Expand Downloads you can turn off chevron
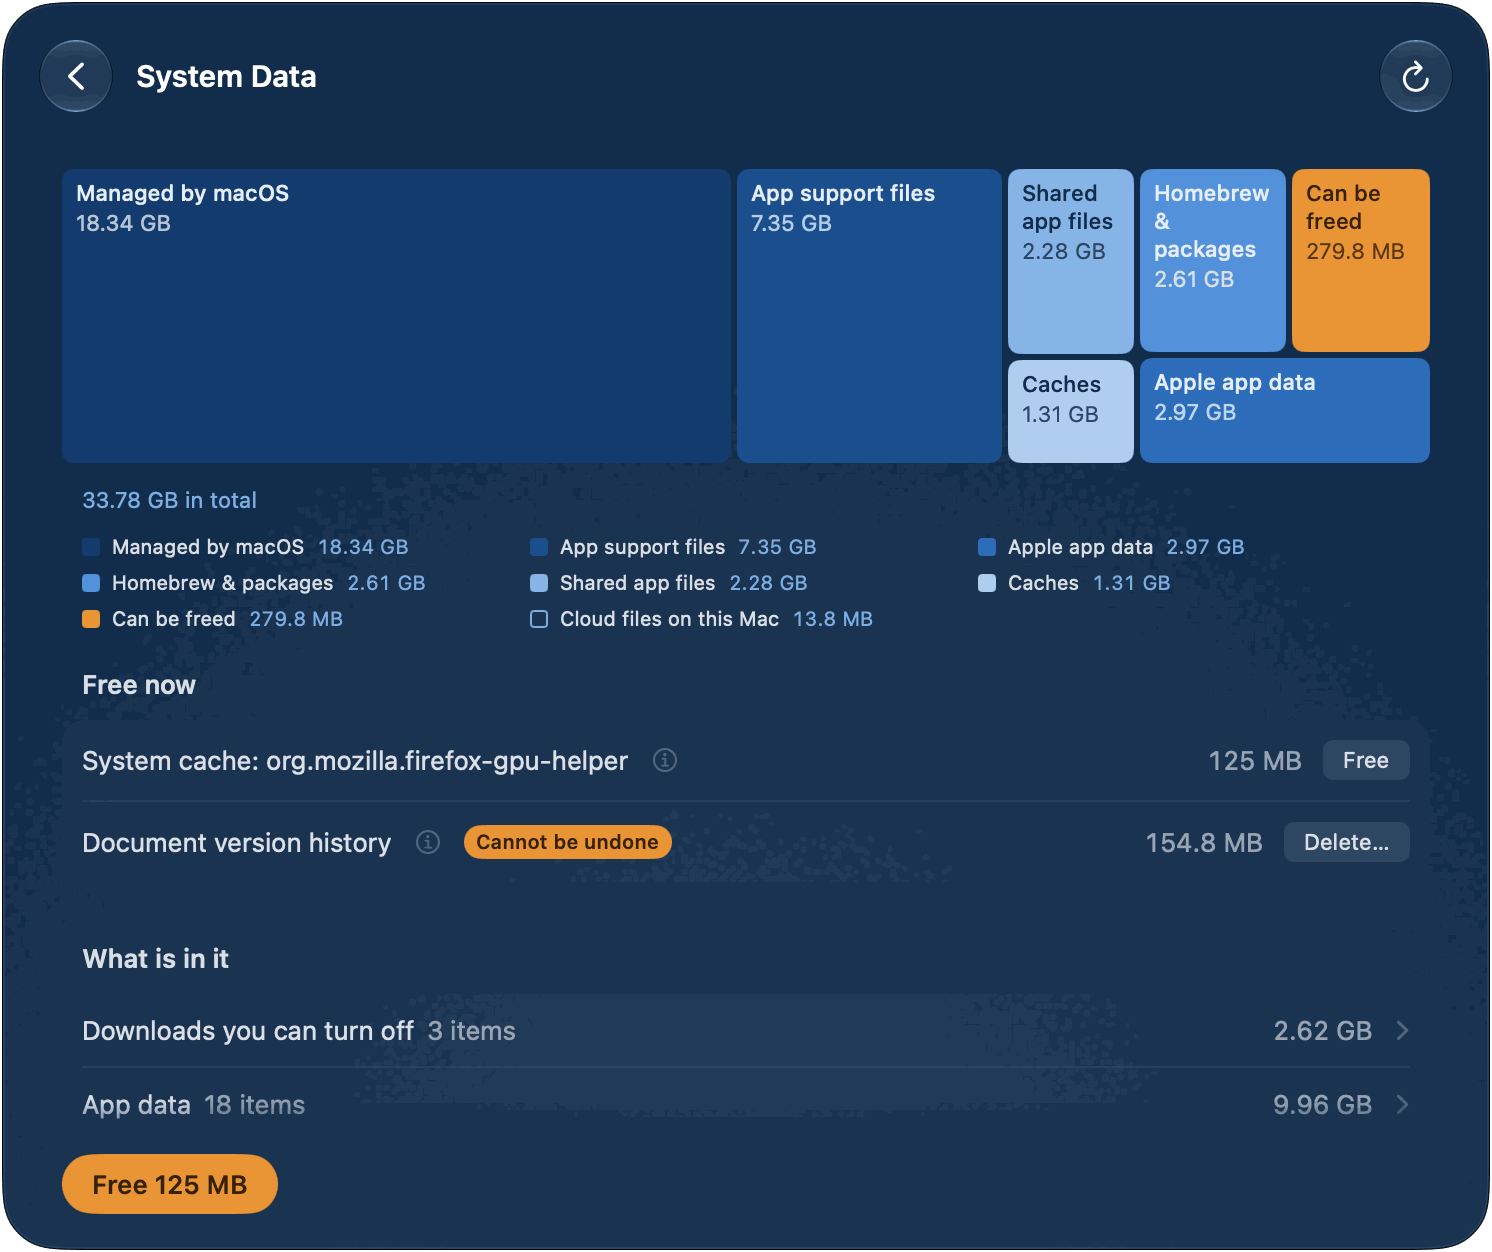 [1402, 1031]
